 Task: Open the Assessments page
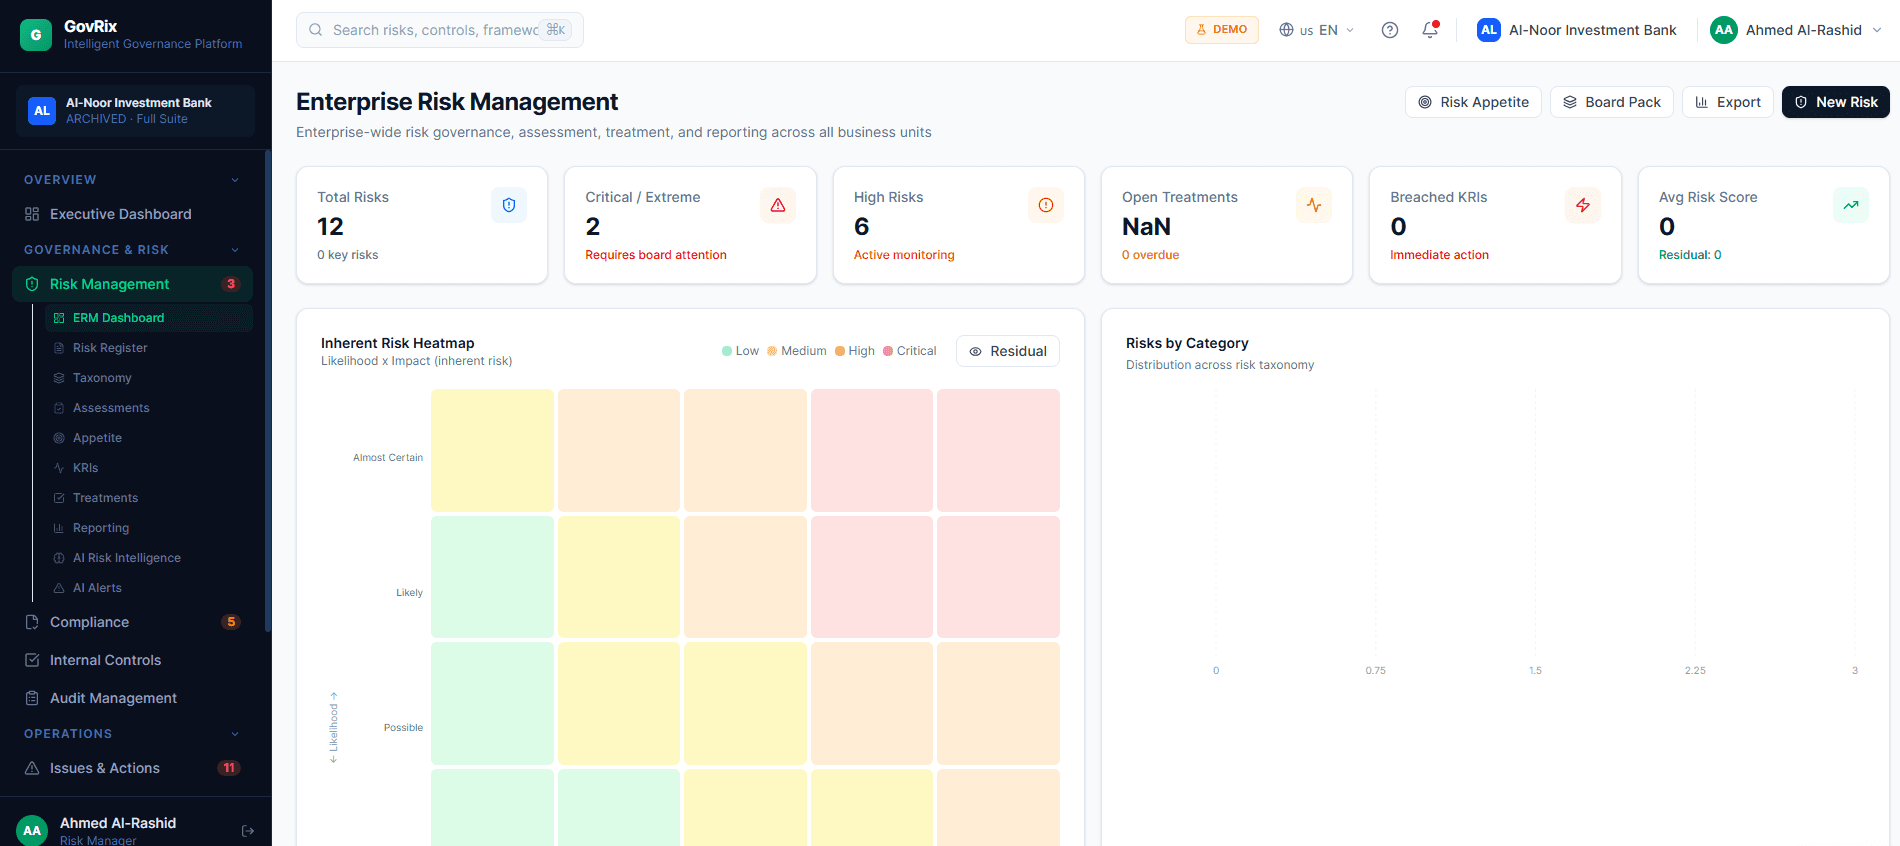pyautogui.click(x=148, y=408)
